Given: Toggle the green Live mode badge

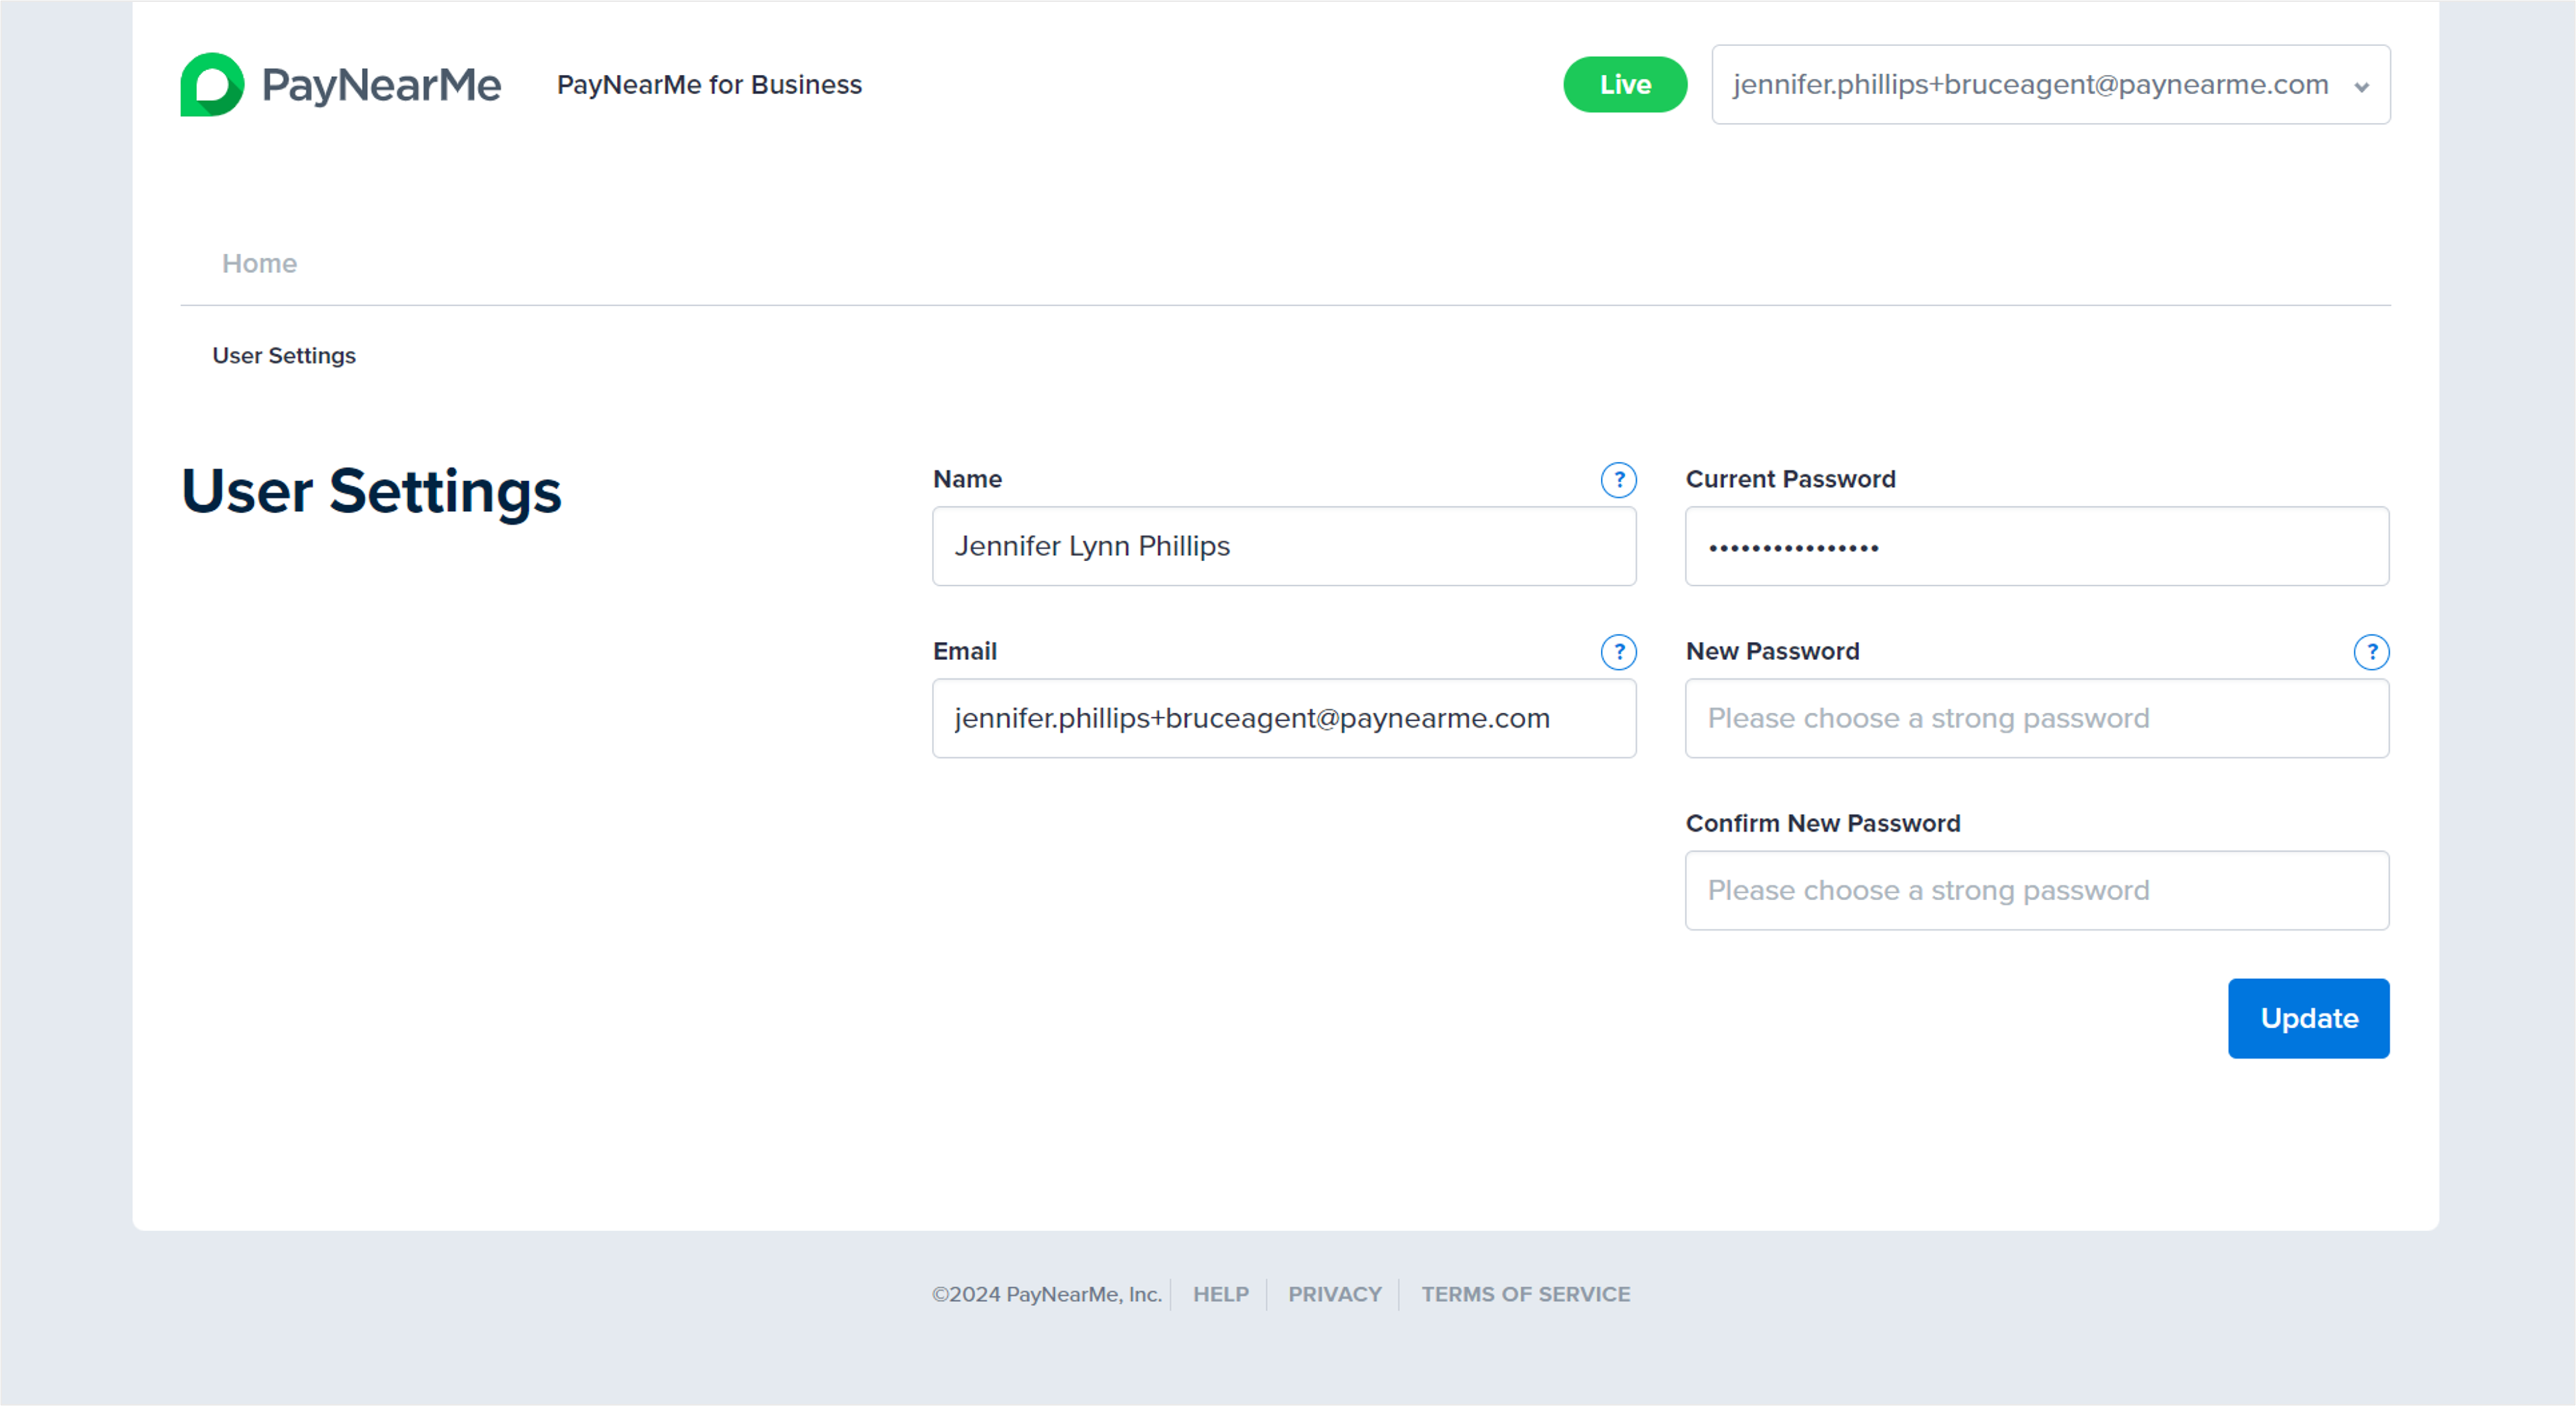Looking at the screenshot, I should pos(1624,85).
